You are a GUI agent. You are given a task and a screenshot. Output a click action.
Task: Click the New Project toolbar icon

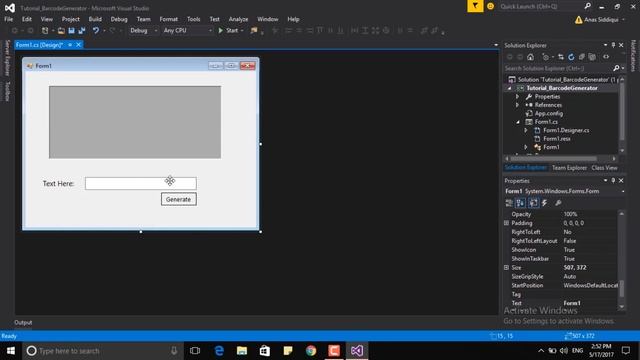pos(45,31)
